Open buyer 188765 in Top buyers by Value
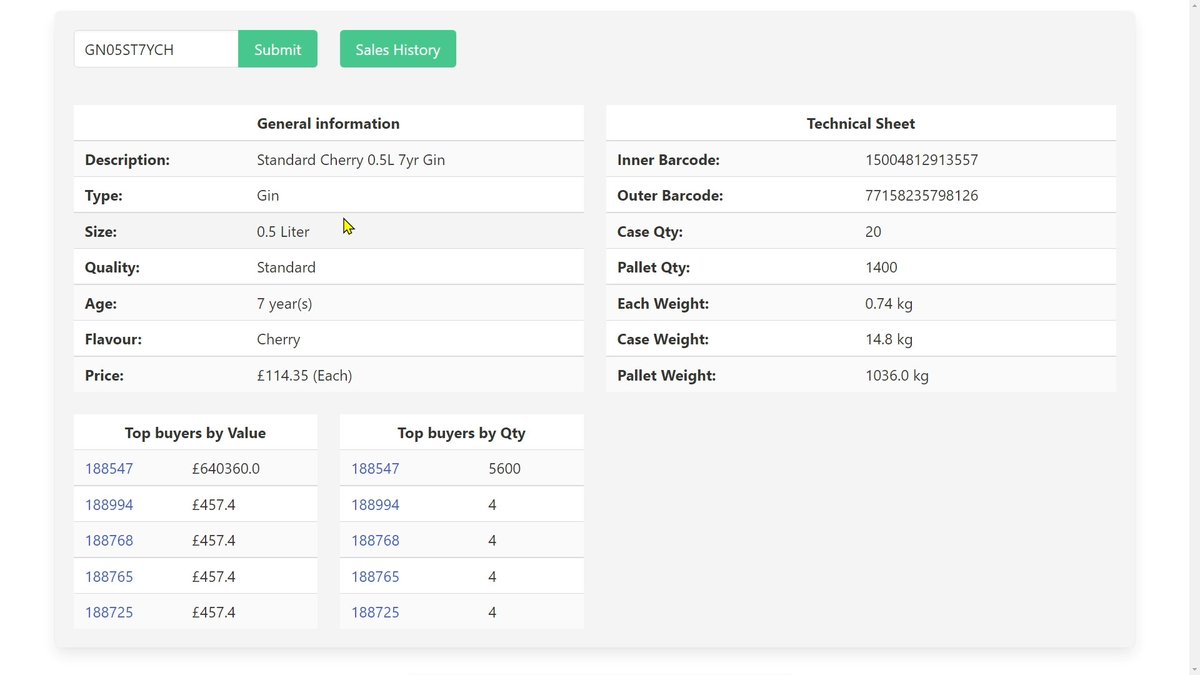1200x675 pixels. tap(109, 576)
